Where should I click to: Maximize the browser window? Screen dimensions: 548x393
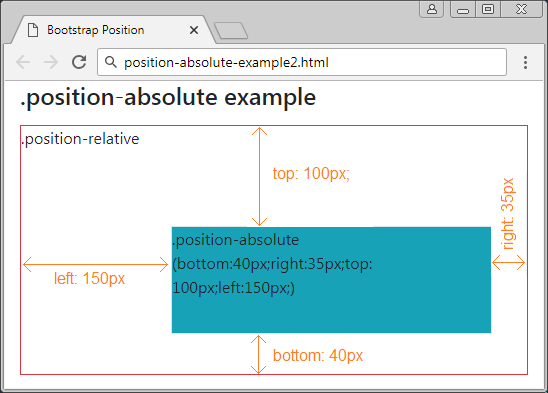[x=488, y=9]
